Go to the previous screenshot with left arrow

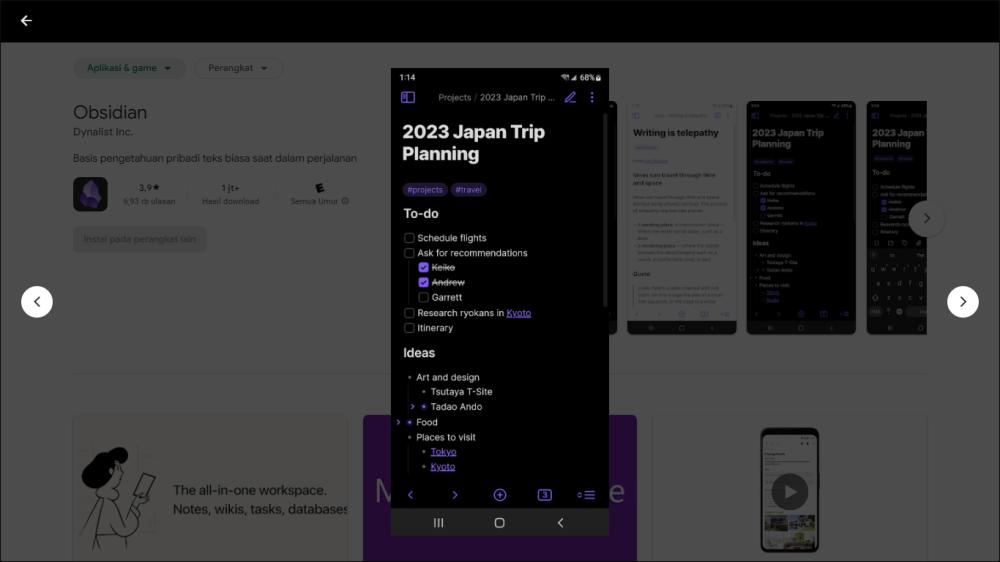37,302
